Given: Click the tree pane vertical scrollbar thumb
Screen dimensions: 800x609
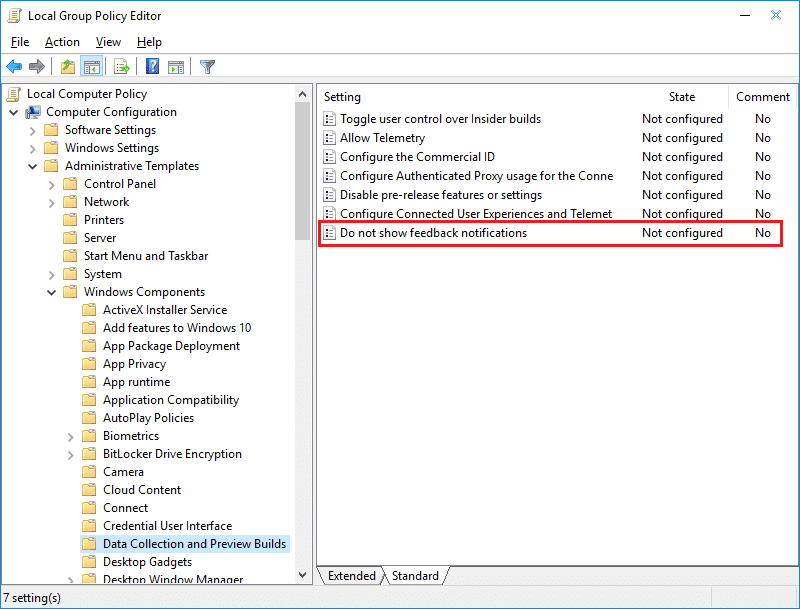Looking at the screenshot, I should click(x=302, y=171).
